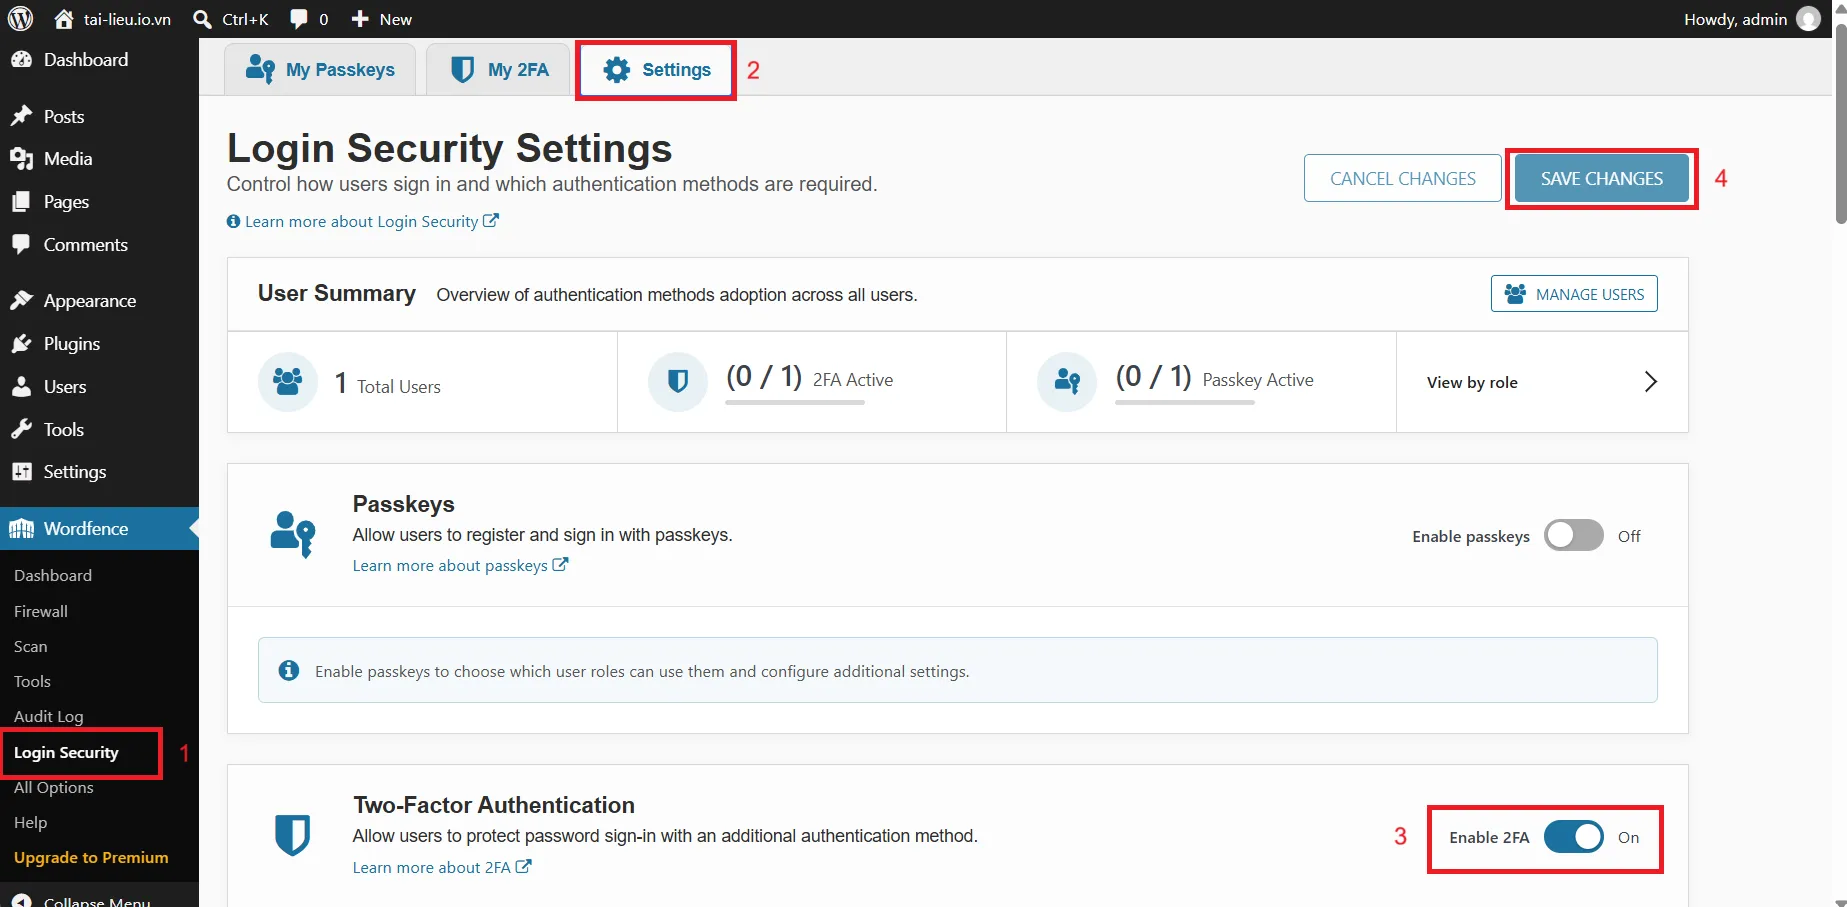The height and width of the screenshot is (907, 1847).
Task: Select the Settings gear tab
Action: [x=657, y=70]
